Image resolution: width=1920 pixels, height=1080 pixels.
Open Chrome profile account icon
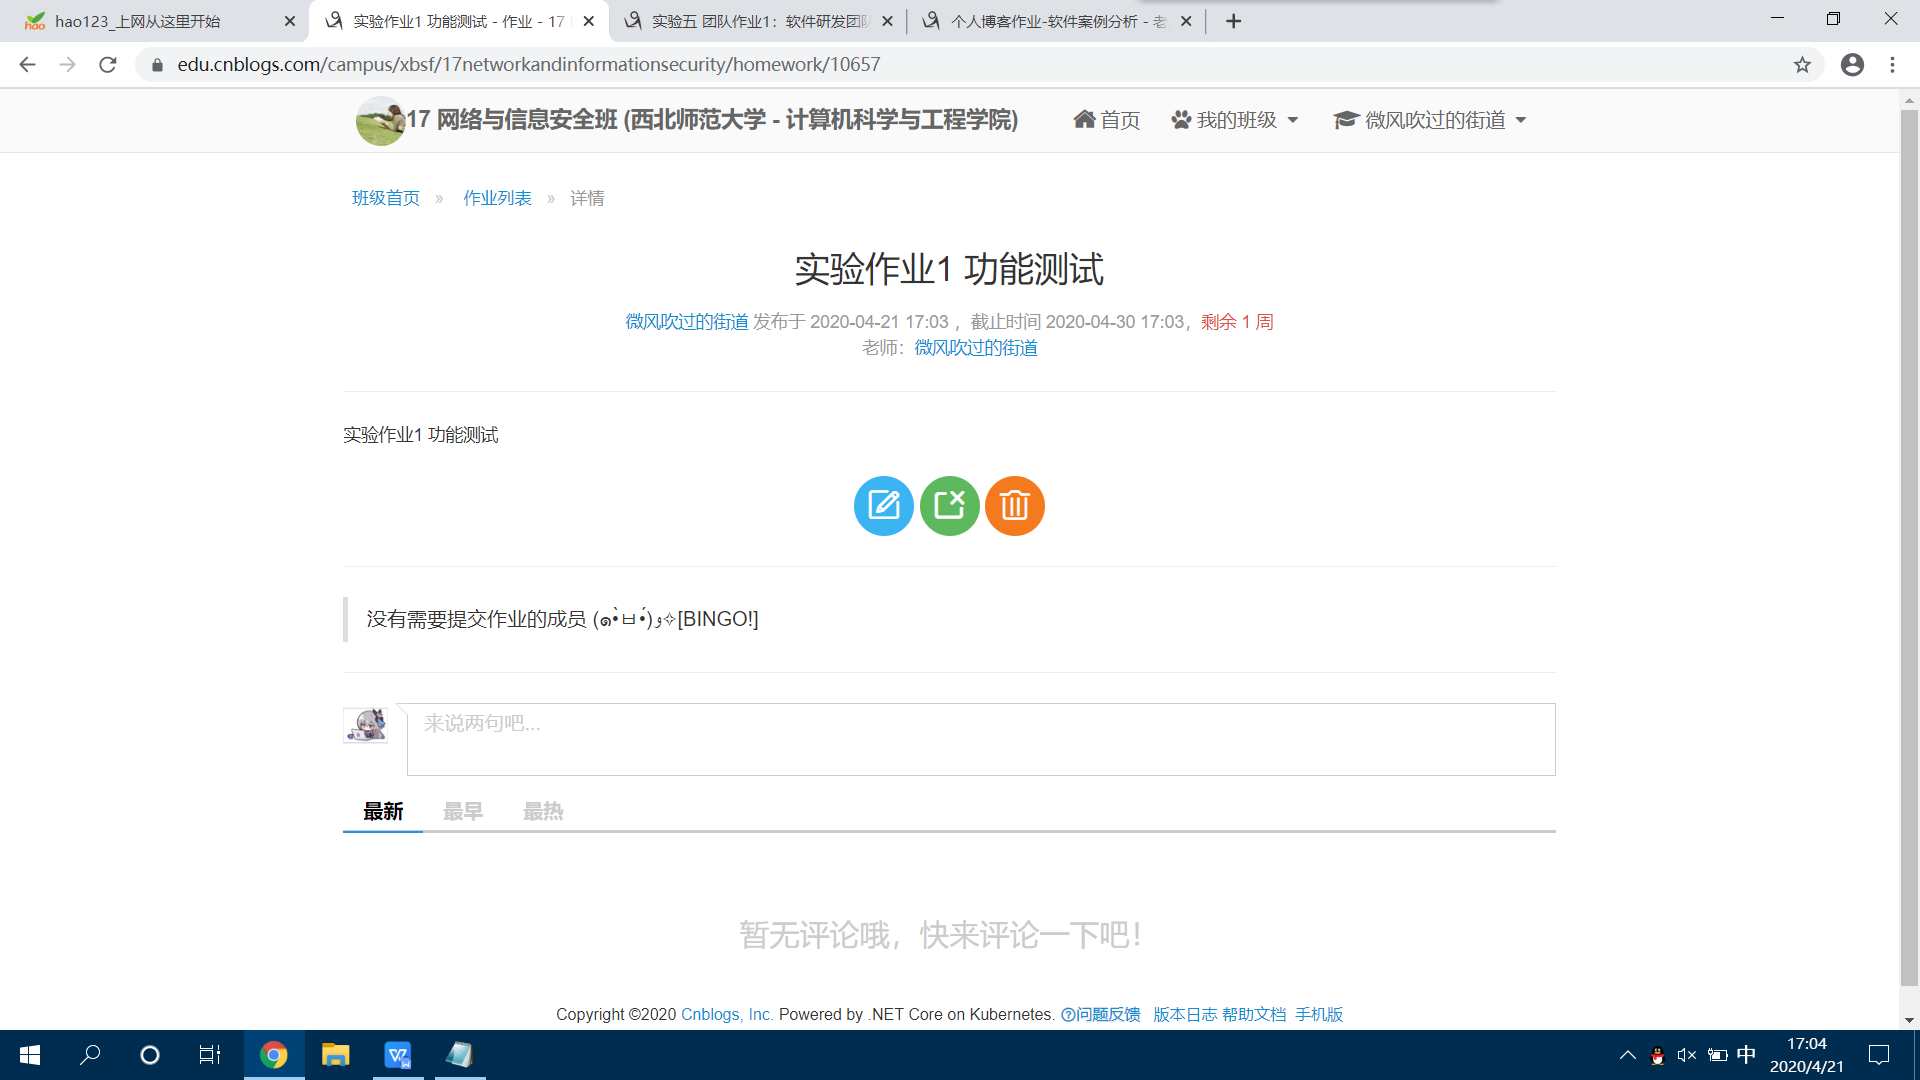coord(1852,65)
